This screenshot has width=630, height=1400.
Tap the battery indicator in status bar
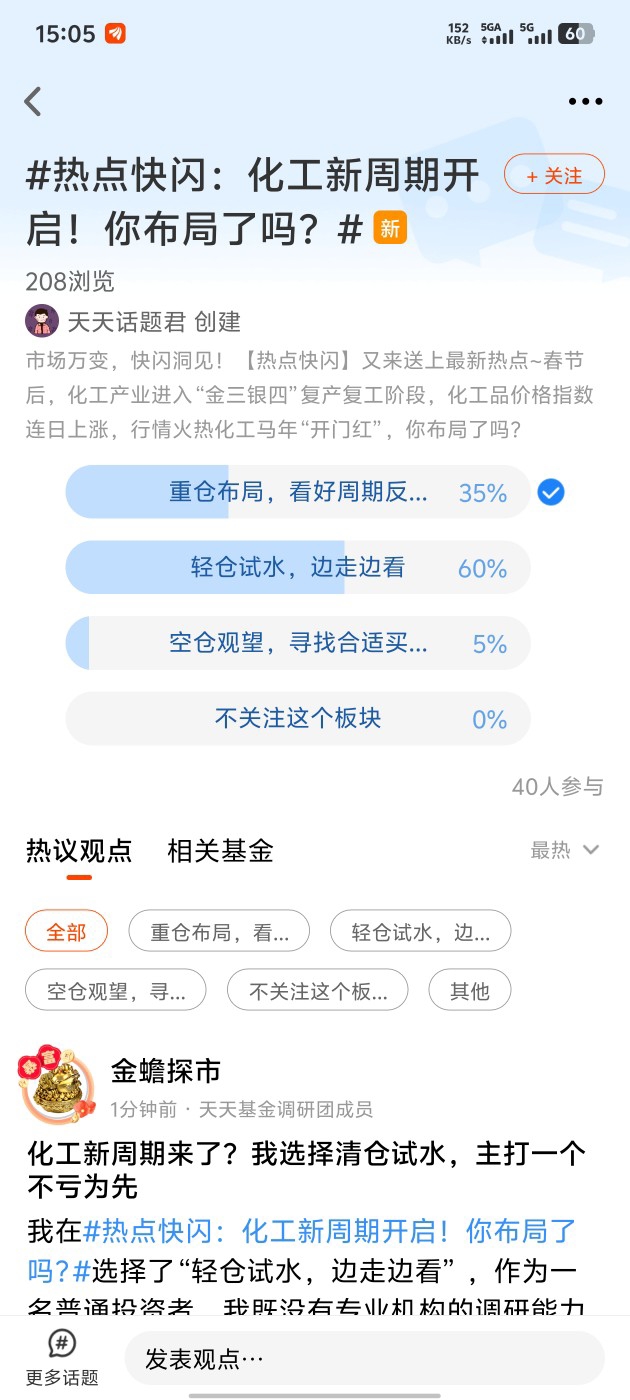576,34
